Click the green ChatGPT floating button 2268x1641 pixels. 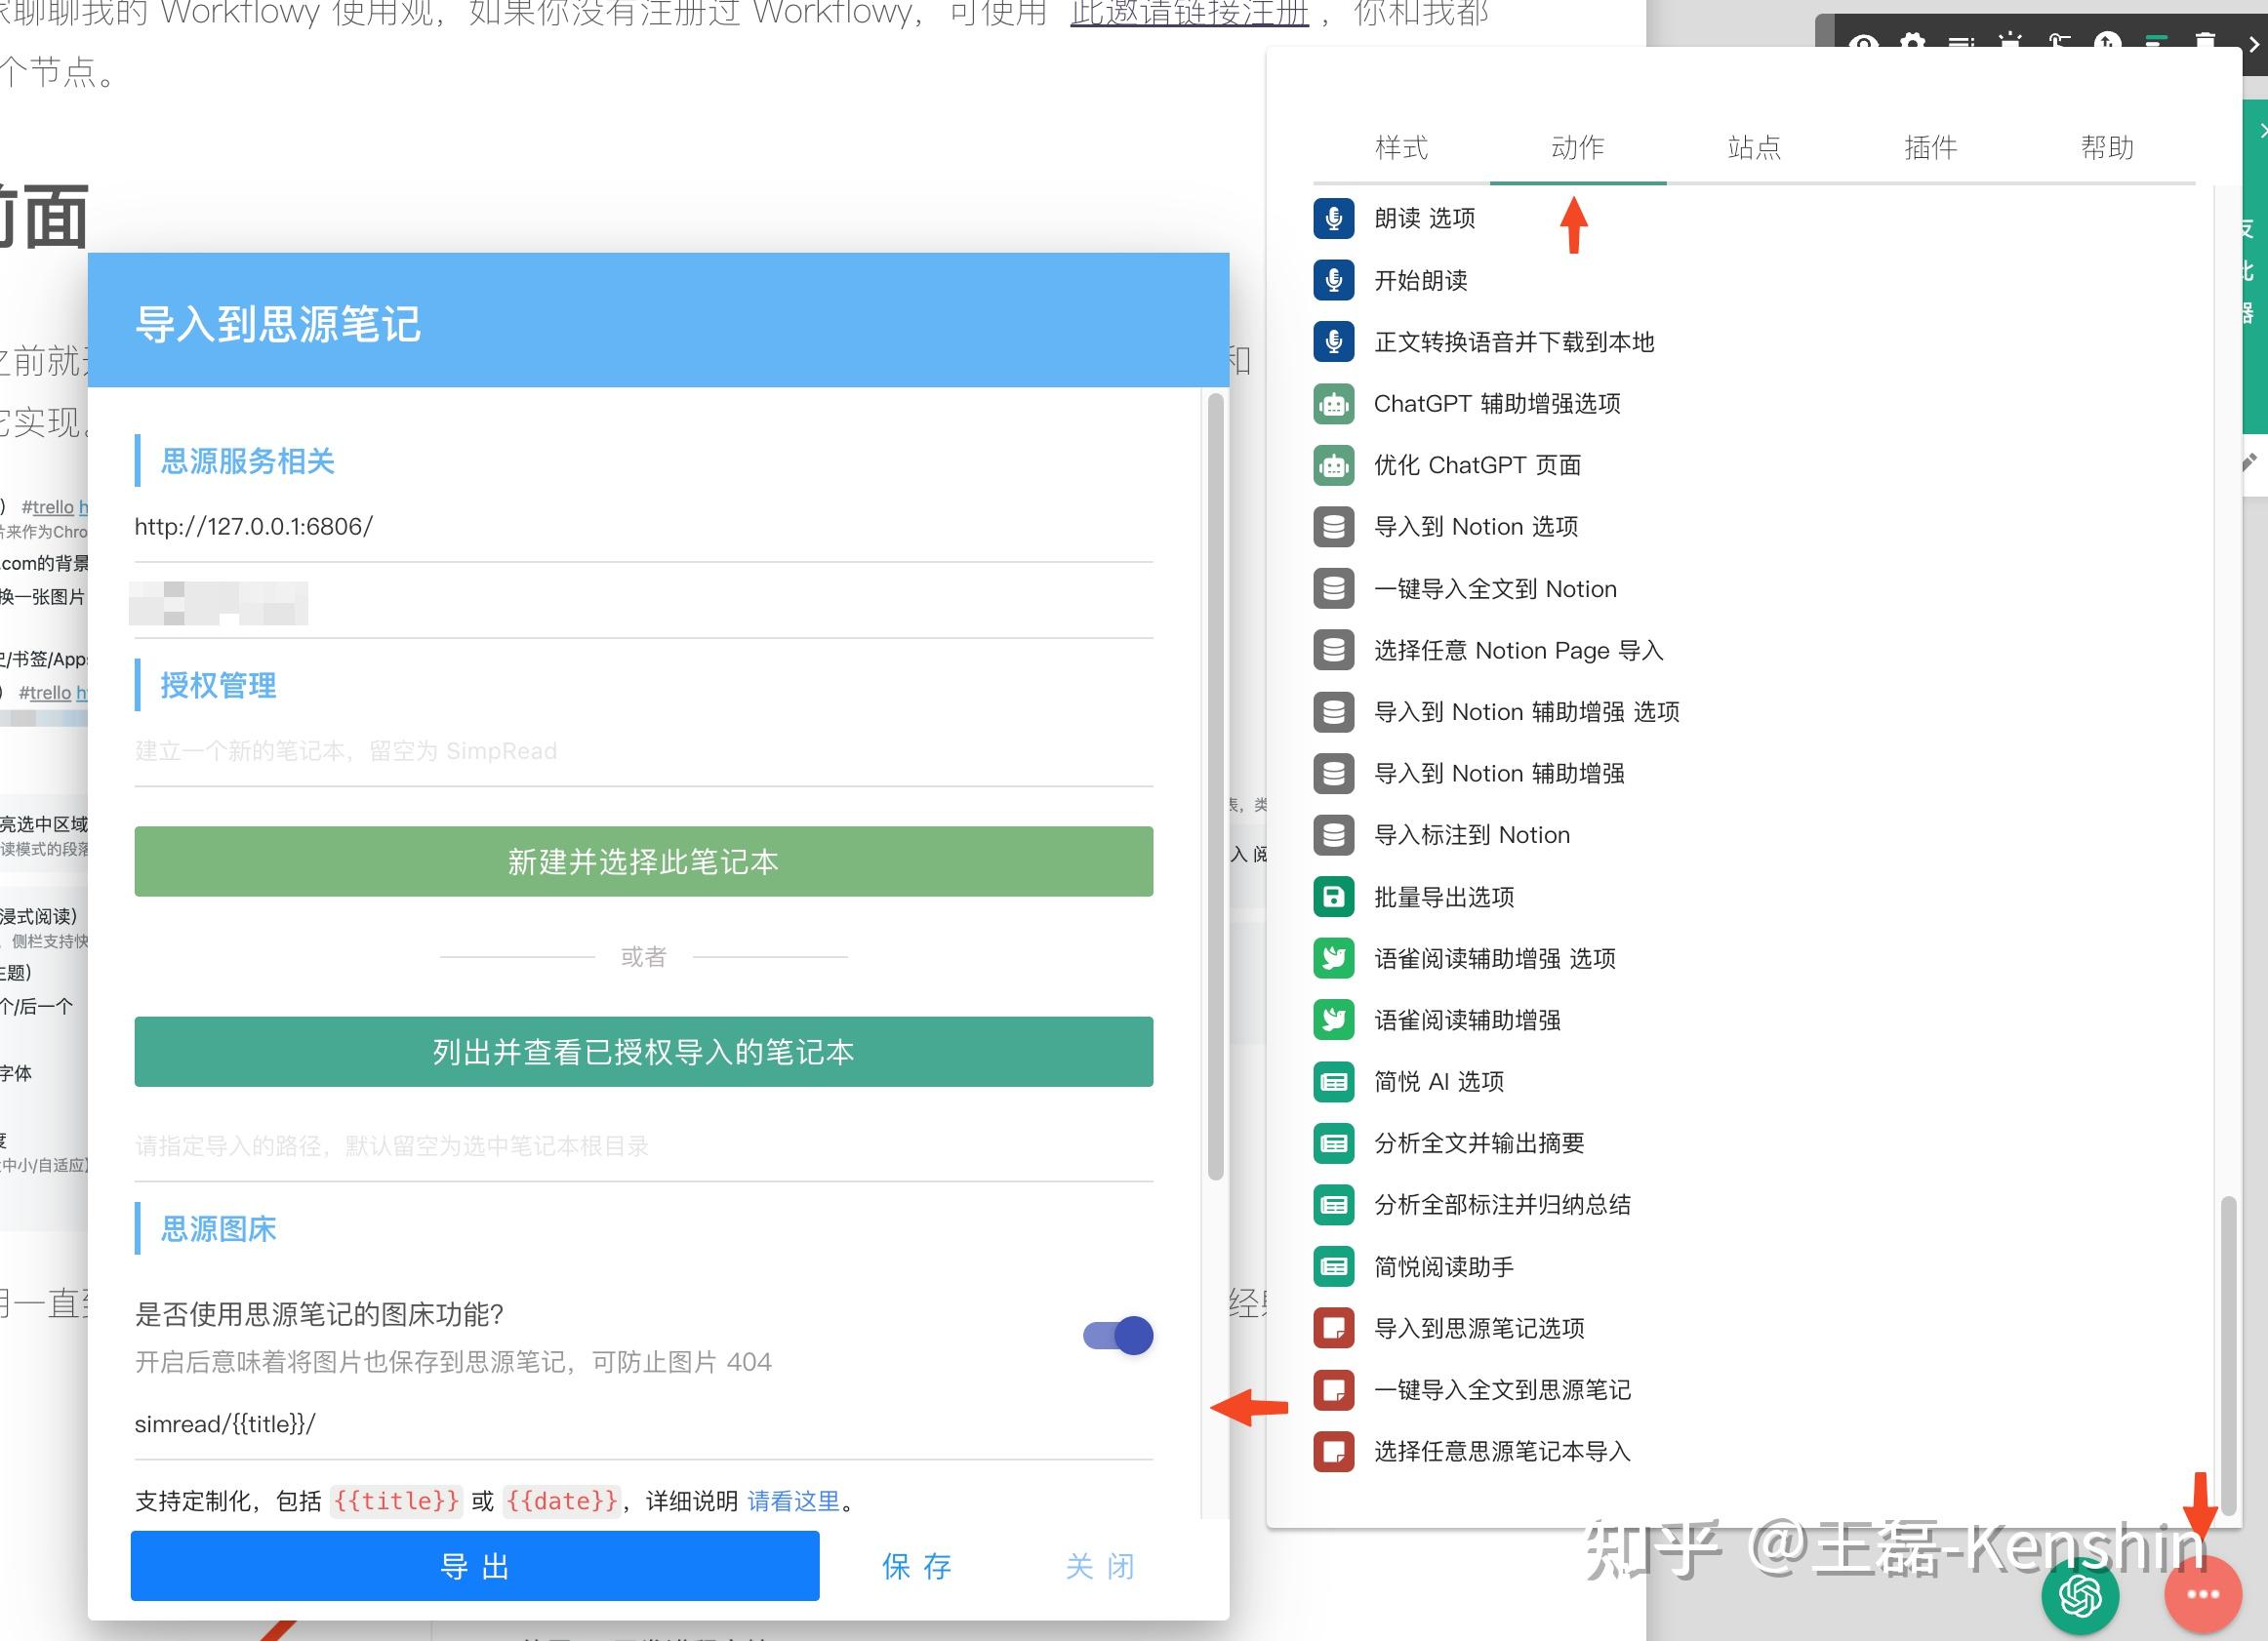pyautogui.click(x=2080, y=1595)
